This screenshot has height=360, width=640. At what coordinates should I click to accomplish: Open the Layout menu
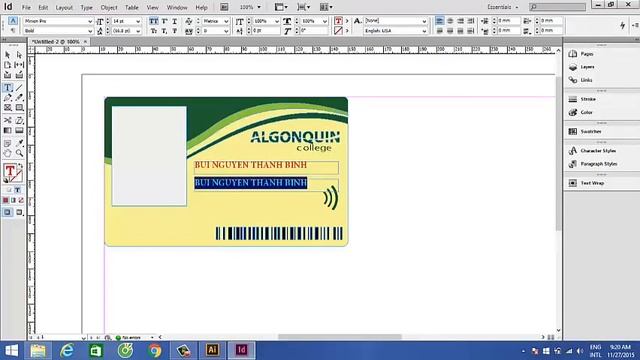click(x=64, y=8)
